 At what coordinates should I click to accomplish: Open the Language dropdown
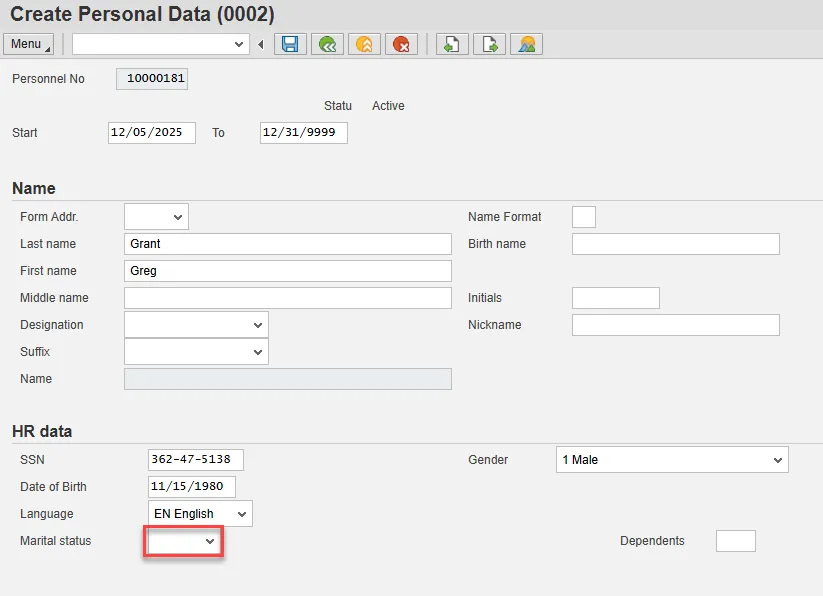pyautogui.click(x=200, y=514)
